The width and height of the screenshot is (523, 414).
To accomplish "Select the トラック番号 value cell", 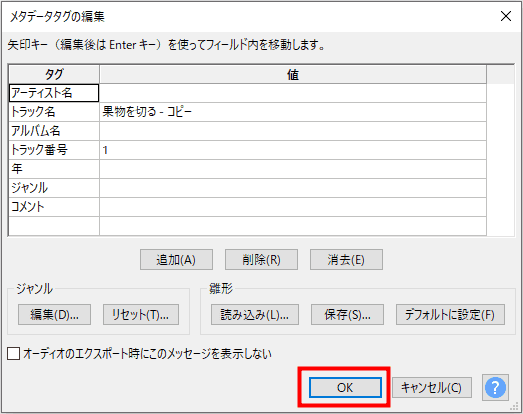I will click(293, 150).
